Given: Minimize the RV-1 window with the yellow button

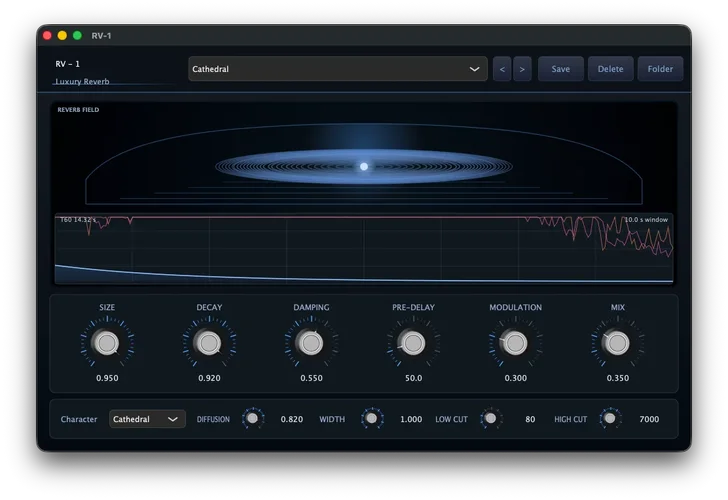Looking at the screenshot, I should [62, 35].
